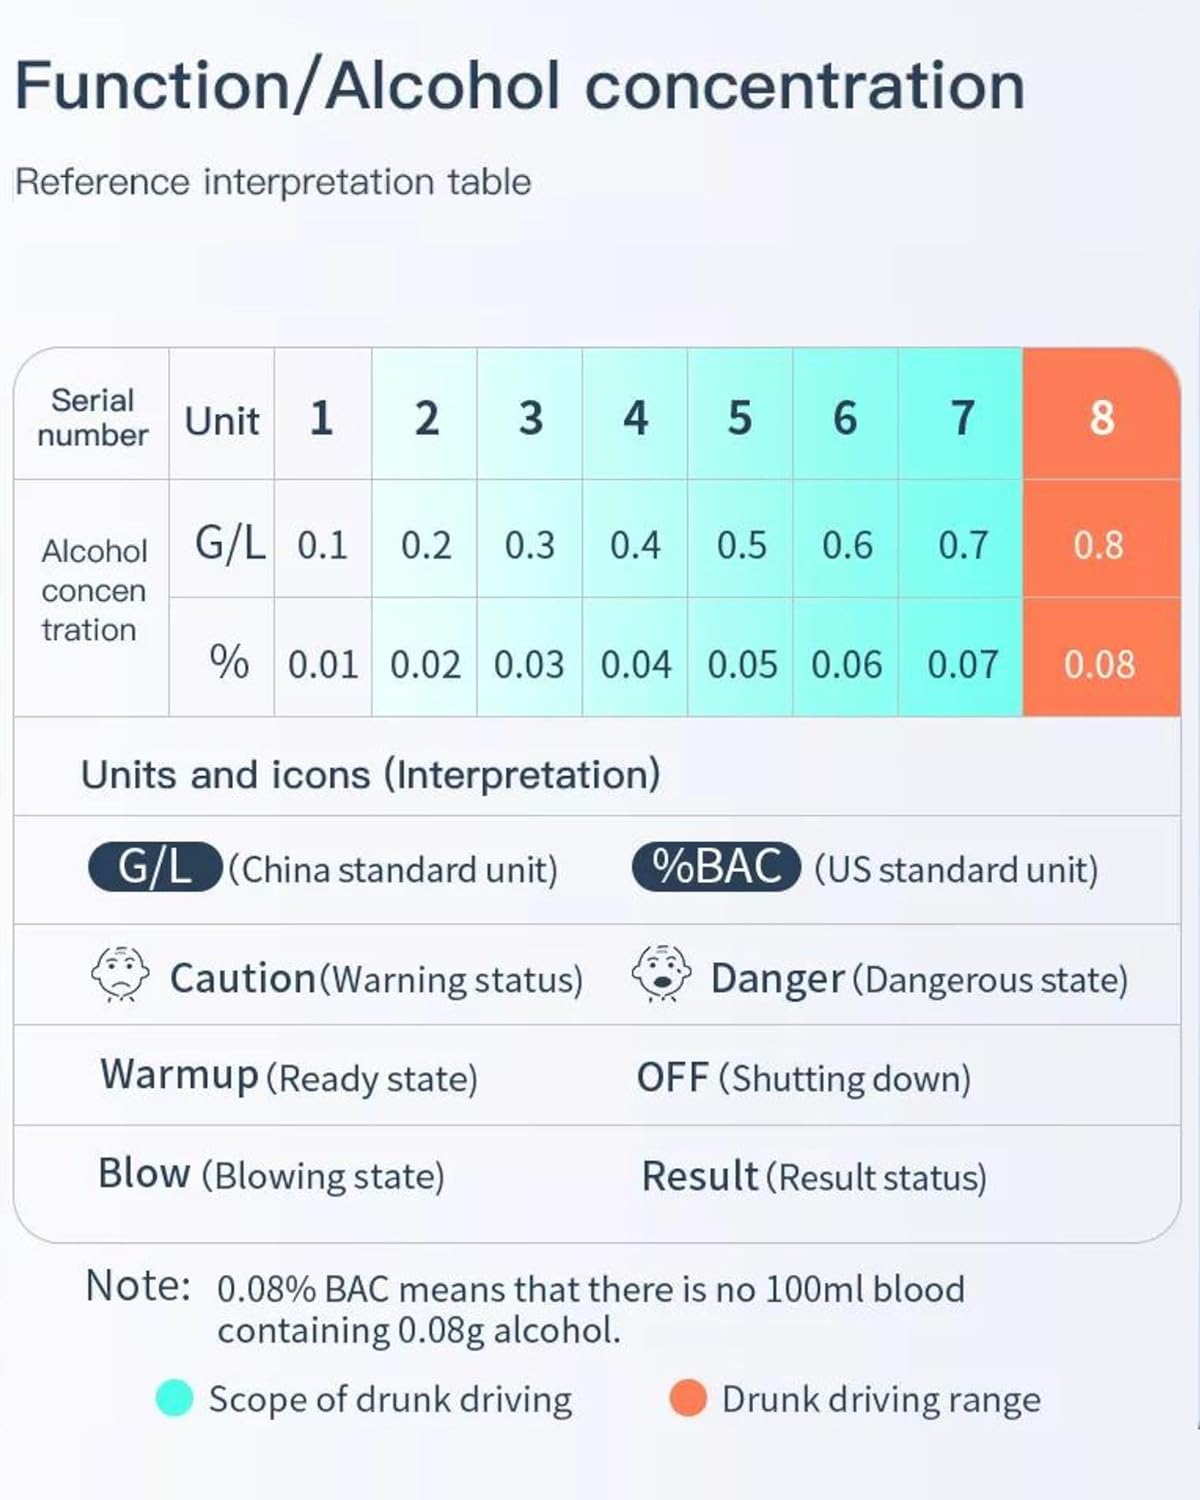Click the orange Drunk driving range dot
The width and height of the screenshot is (1200, 1500).
click(688, 1398)
